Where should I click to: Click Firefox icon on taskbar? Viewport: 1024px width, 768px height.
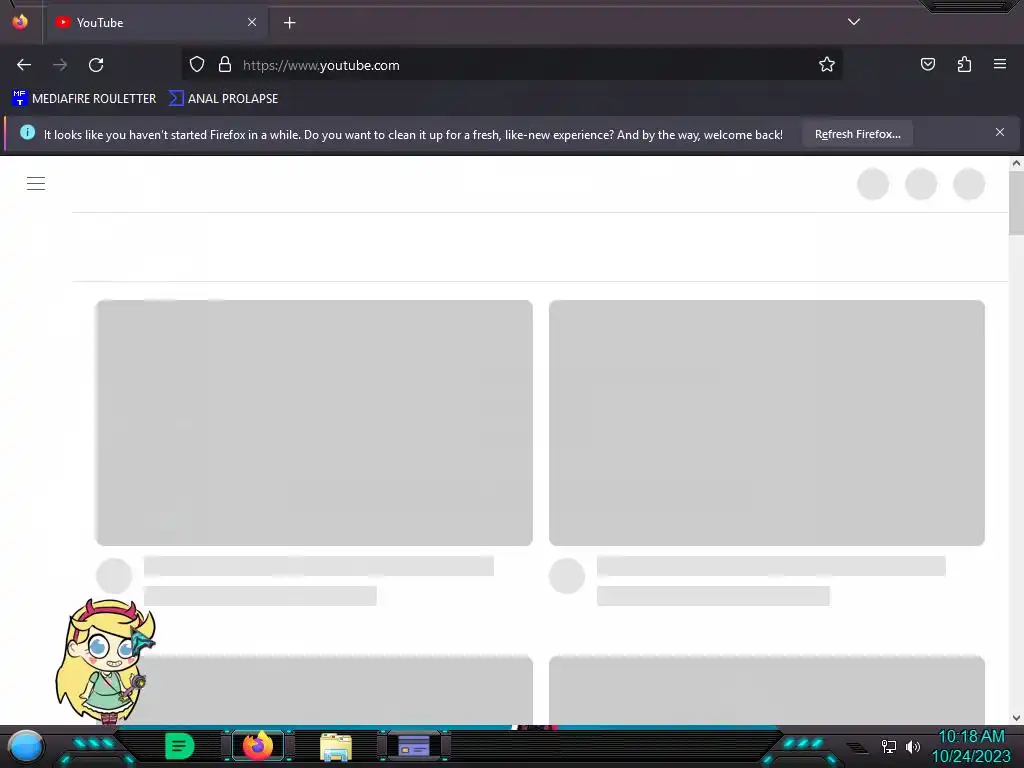click(x=258, y=746)
